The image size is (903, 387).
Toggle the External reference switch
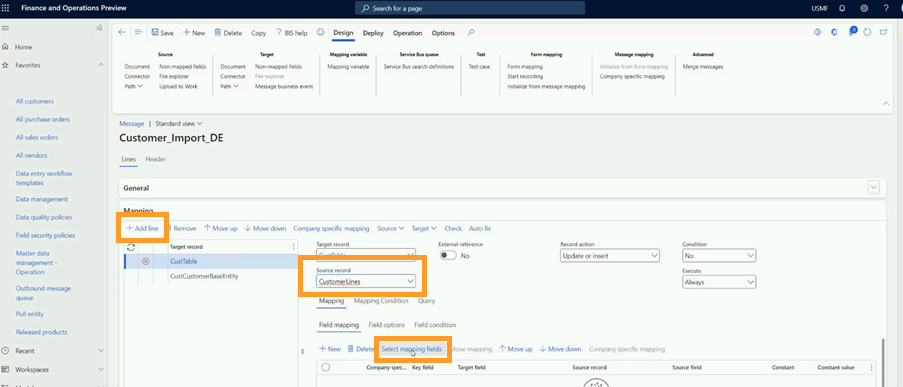point(448,256)
